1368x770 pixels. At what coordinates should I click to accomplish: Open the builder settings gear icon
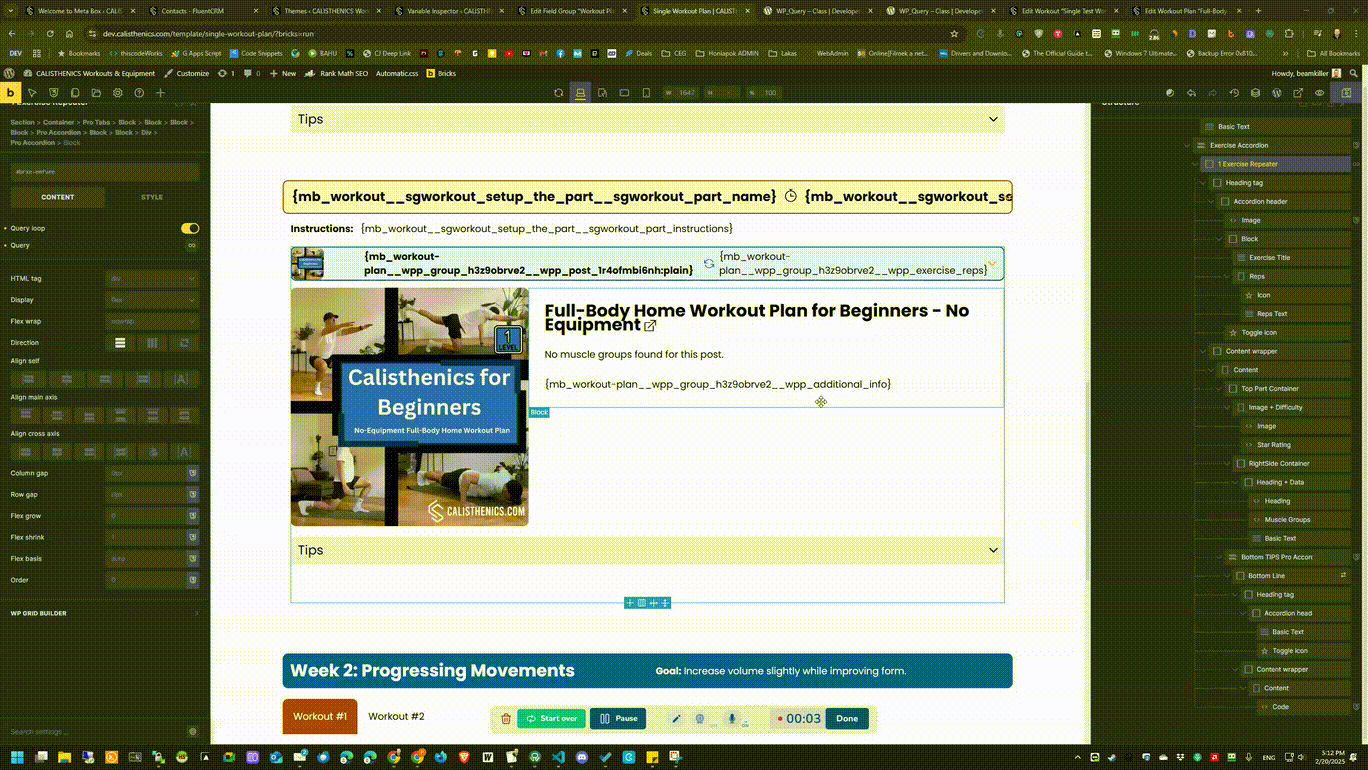point(117,93)
